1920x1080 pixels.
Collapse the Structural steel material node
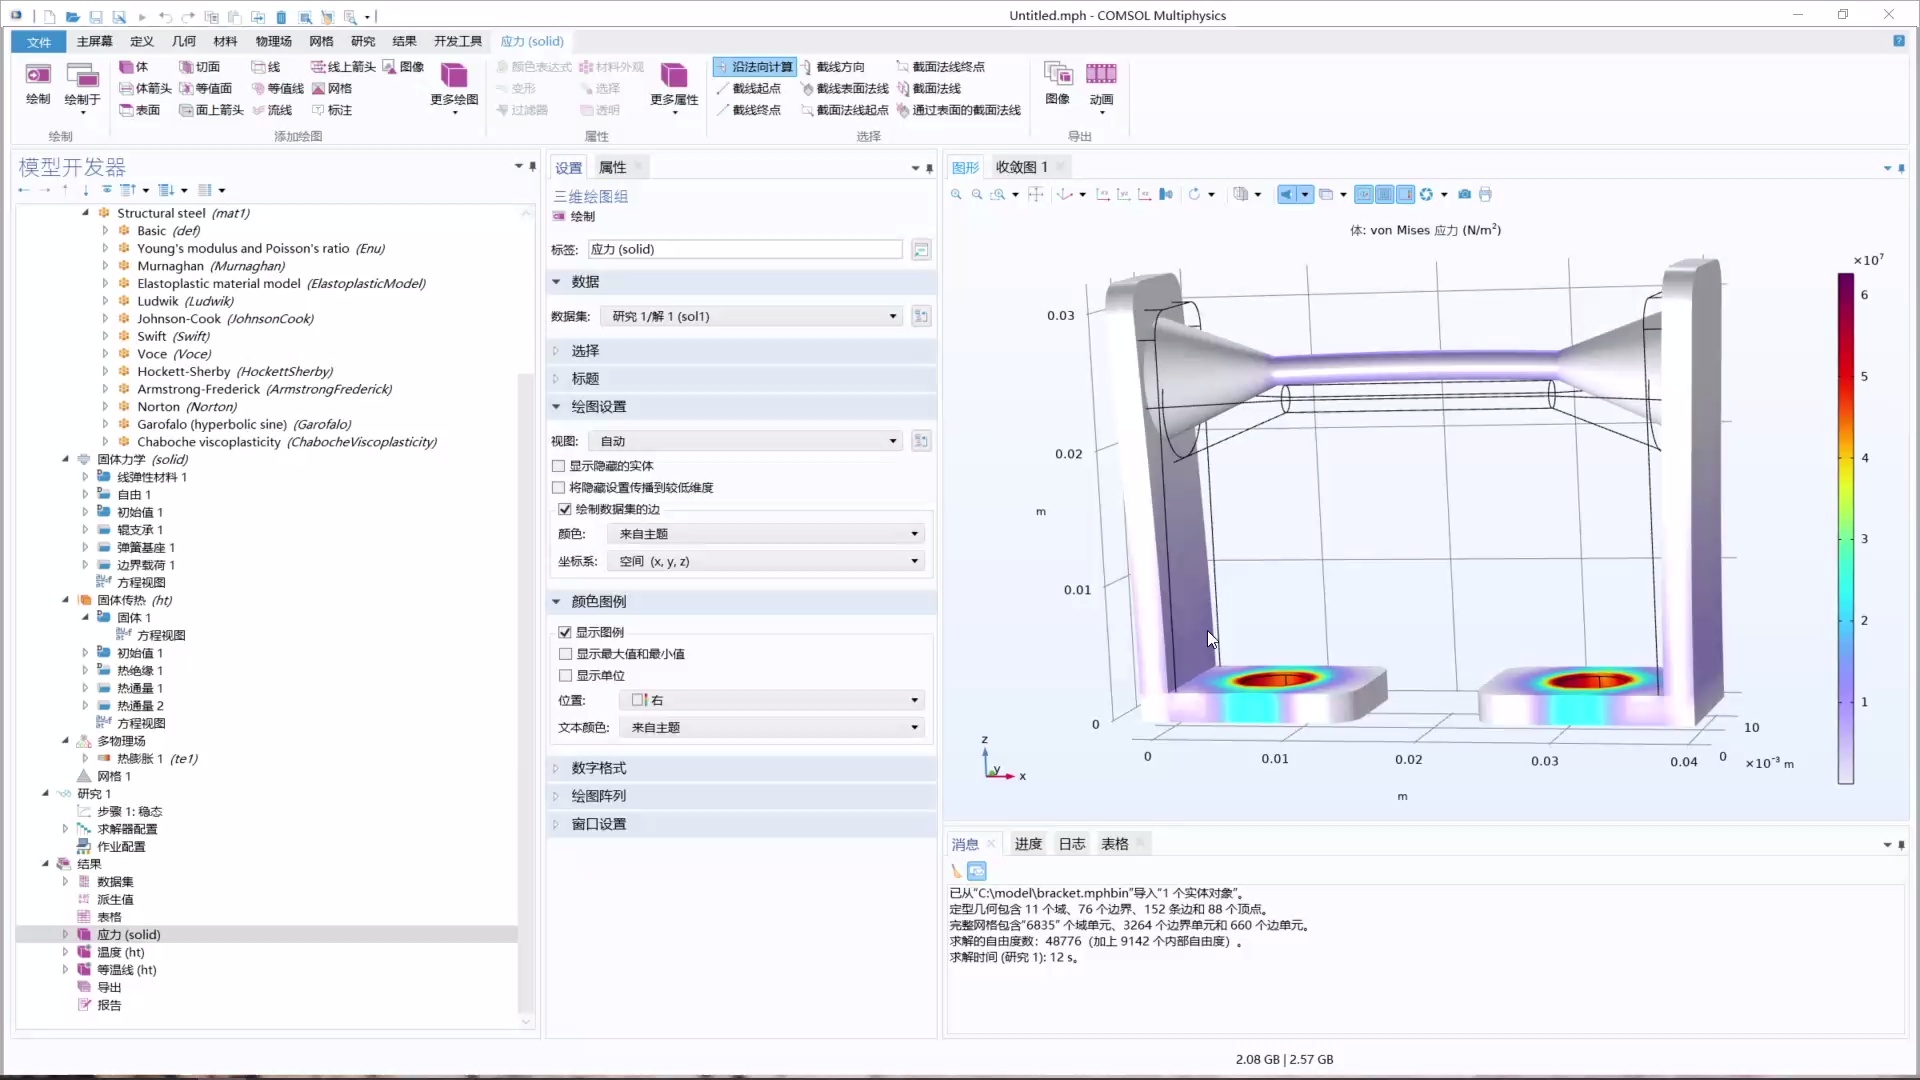[x=84, y=212]
